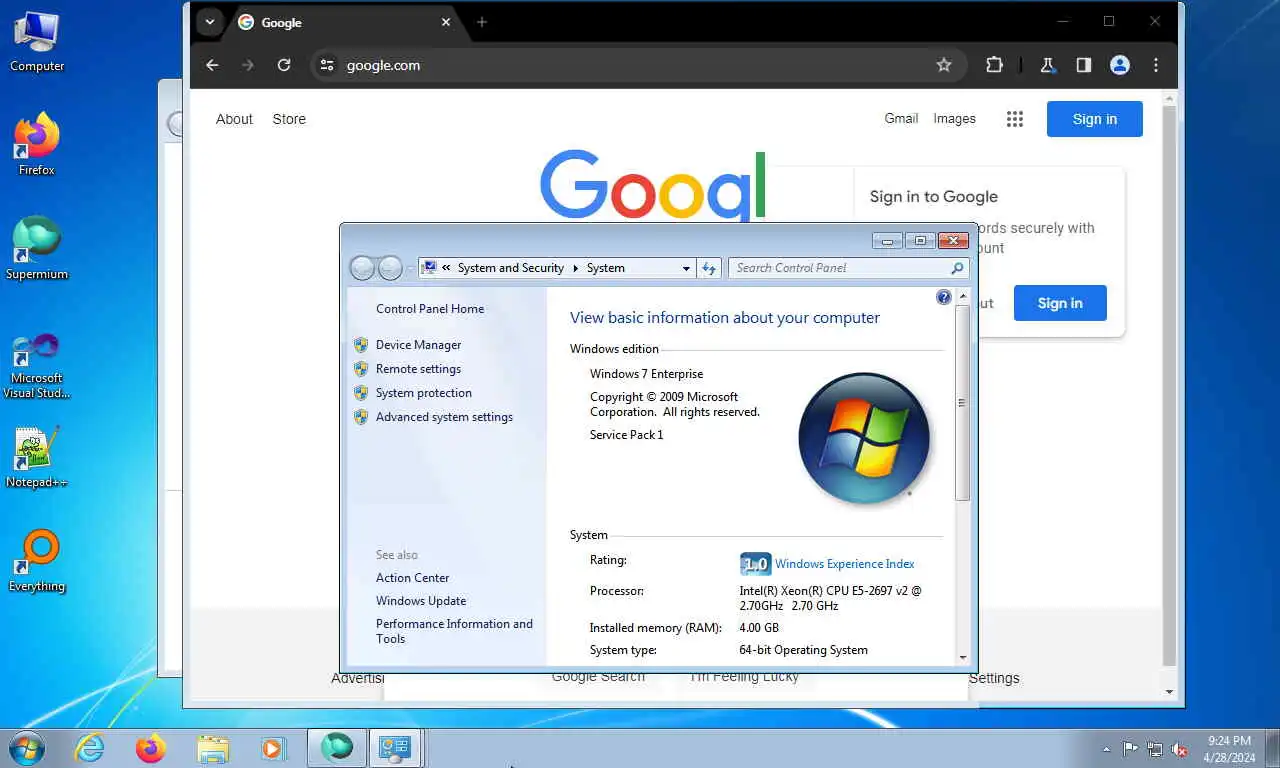Click System and Security breadcrumb

(511, 268)
